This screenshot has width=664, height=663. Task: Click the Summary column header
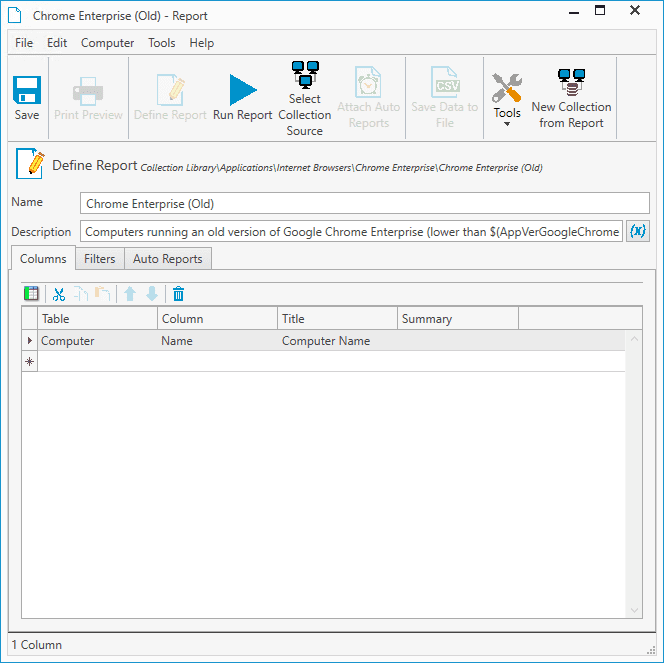pos(458,318)
